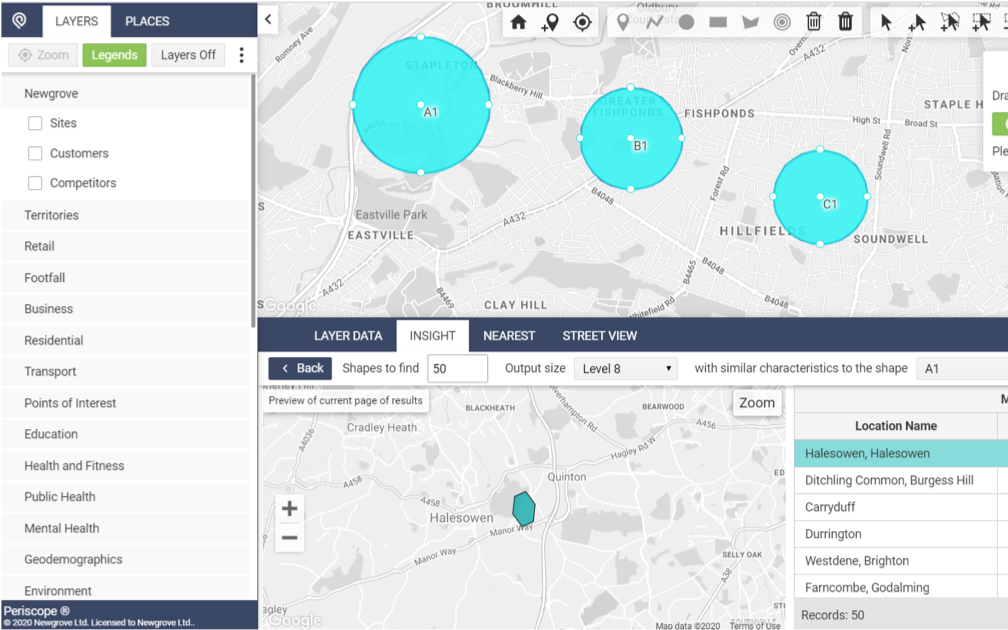Select the A1 circle shape on map
Viewport: 1008px width, 630px height.
(x=421, y=105)
